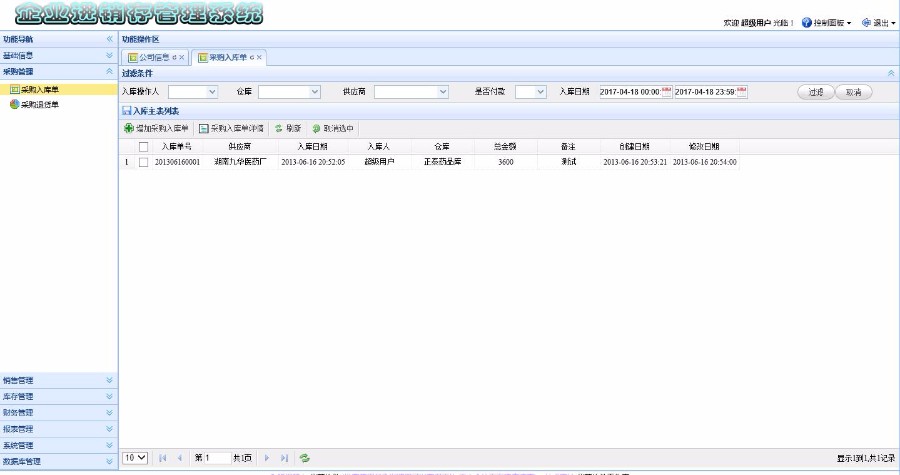Collapse the 功能导航 sidebar panel
This screenshot has height=475, width=900.
pos(110,39)
